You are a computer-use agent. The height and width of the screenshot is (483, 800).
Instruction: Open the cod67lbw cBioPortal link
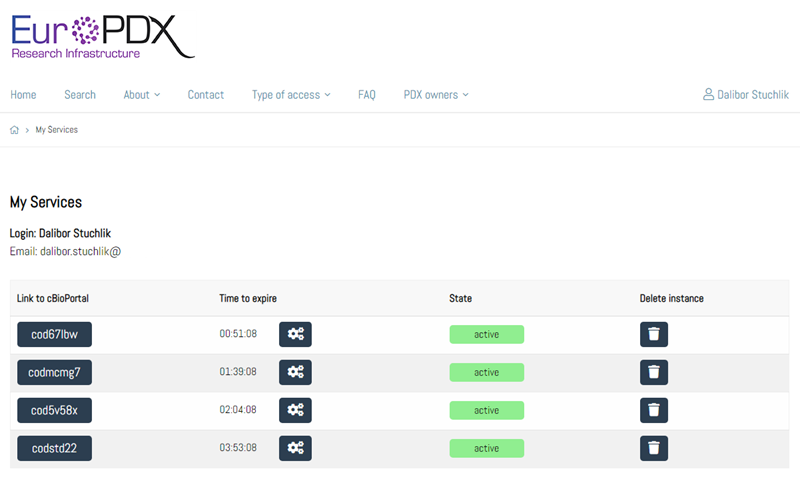click(x=55, y=335)
